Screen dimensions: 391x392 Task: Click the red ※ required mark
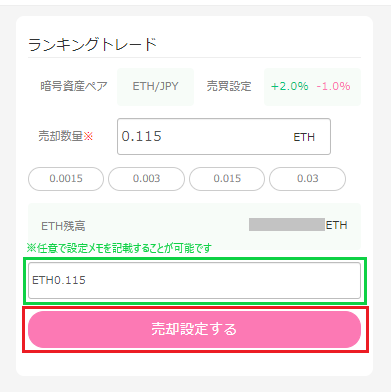coord(88,136)
